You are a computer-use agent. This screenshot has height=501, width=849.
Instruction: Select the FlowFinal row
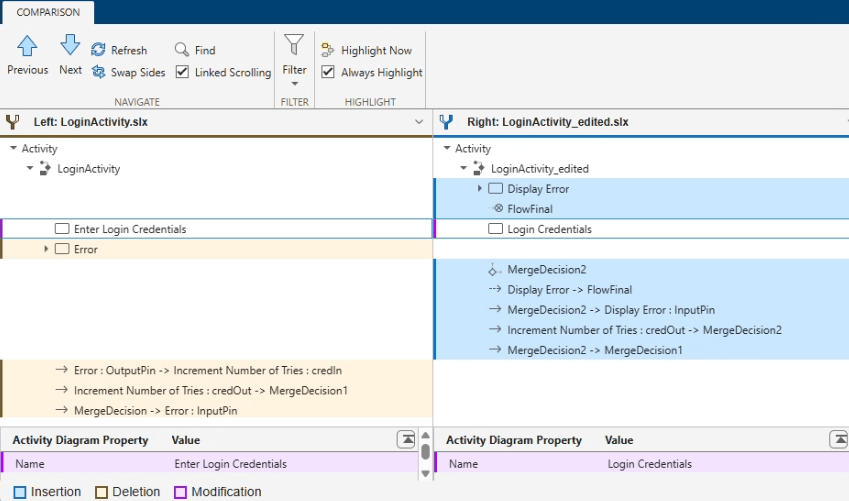[x=642, y=209]
